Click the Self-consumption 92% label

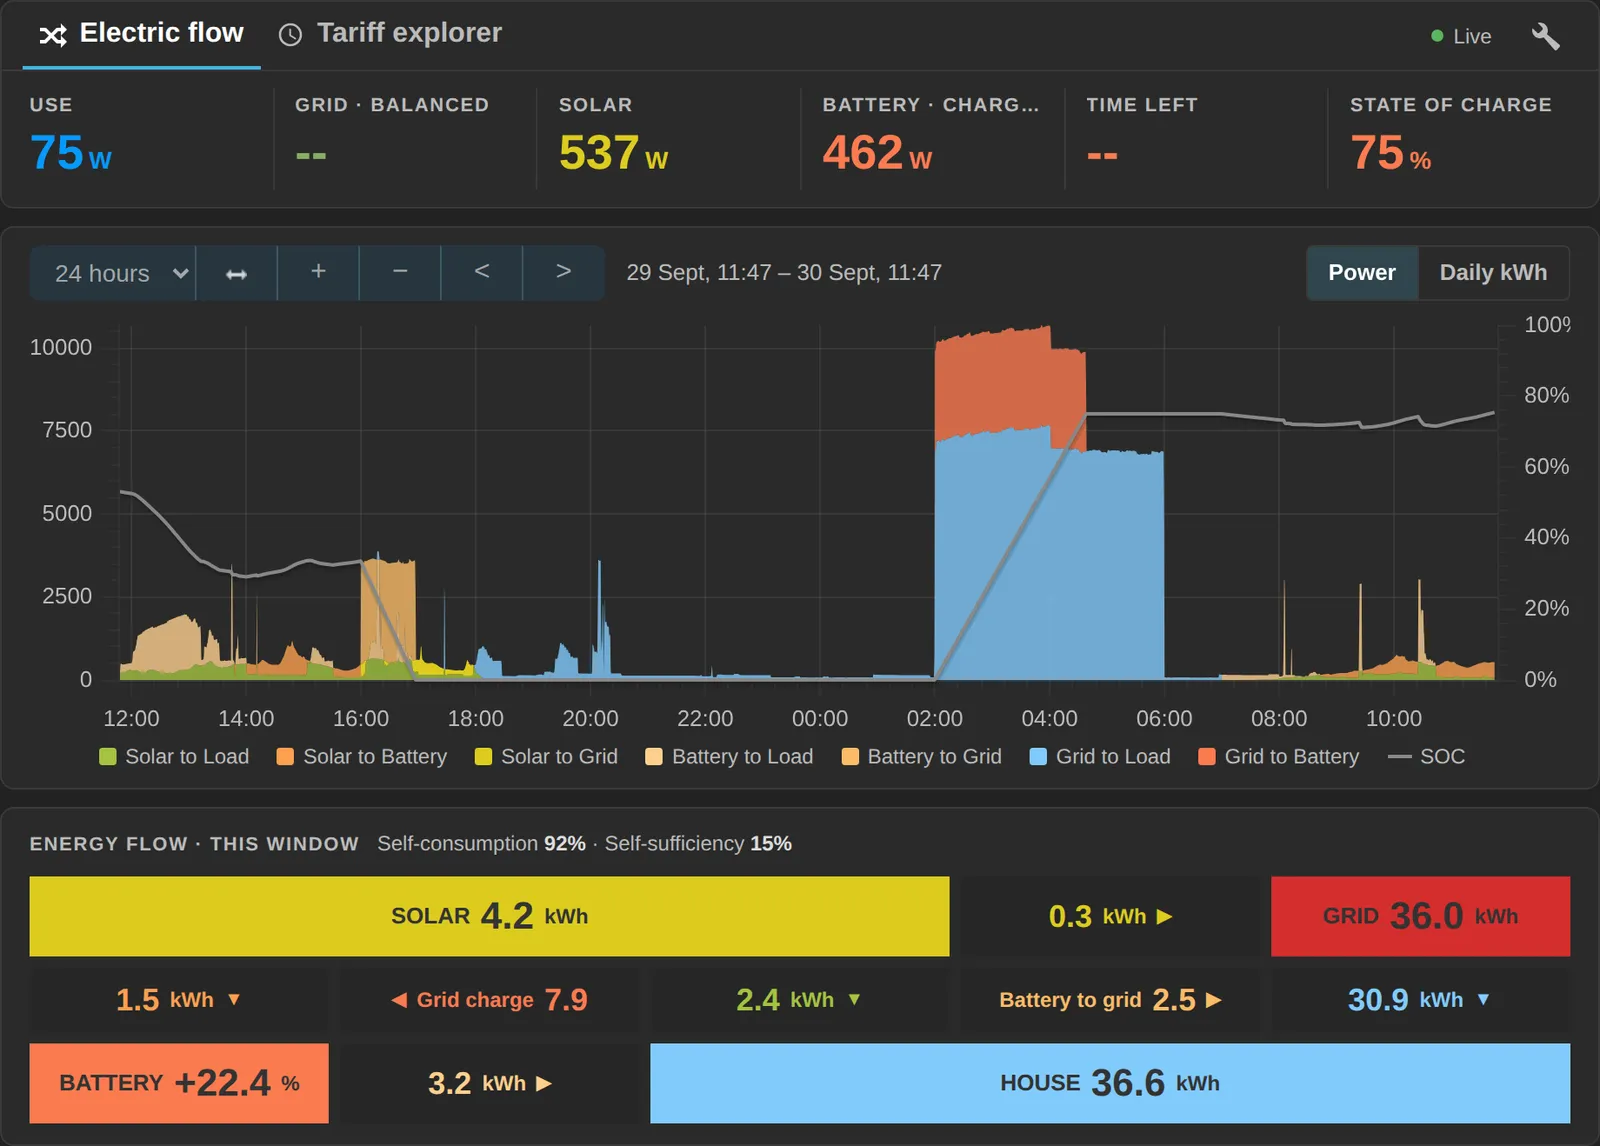(481, 844)
